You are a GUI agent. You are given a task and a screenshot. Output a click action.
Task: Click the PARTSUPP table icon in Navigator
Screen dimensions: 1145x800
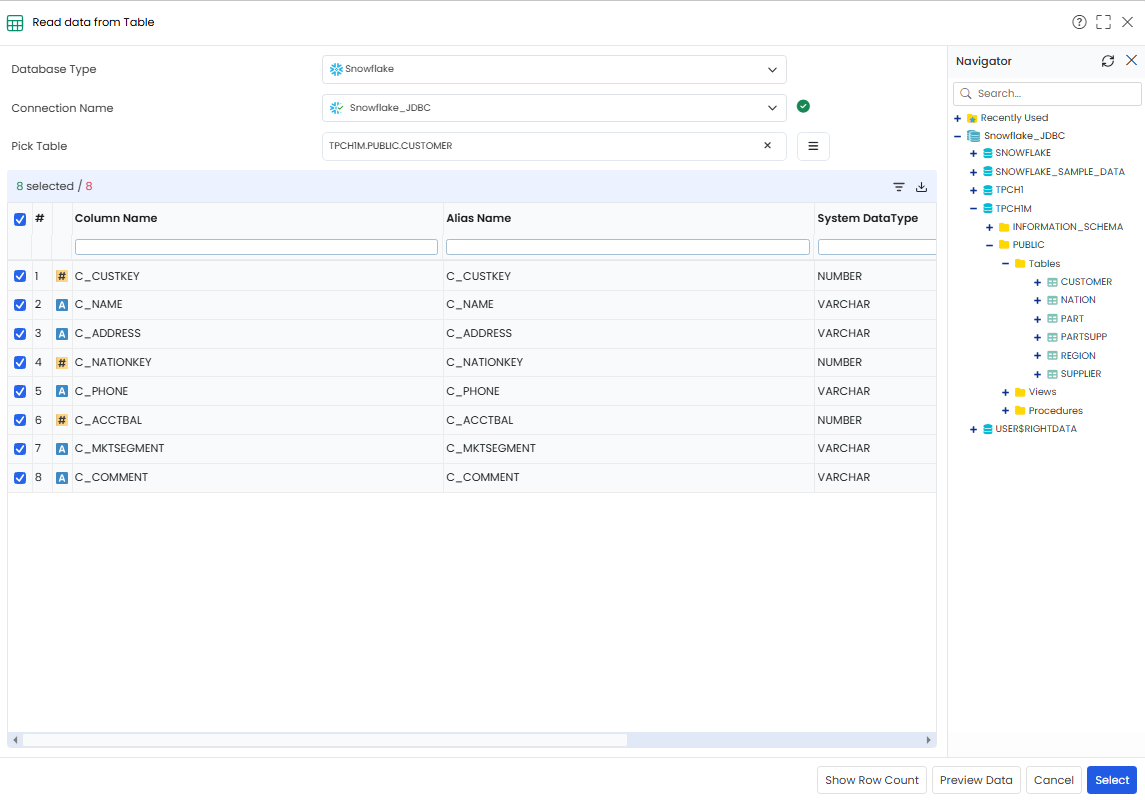click(x=1052, y=337)
